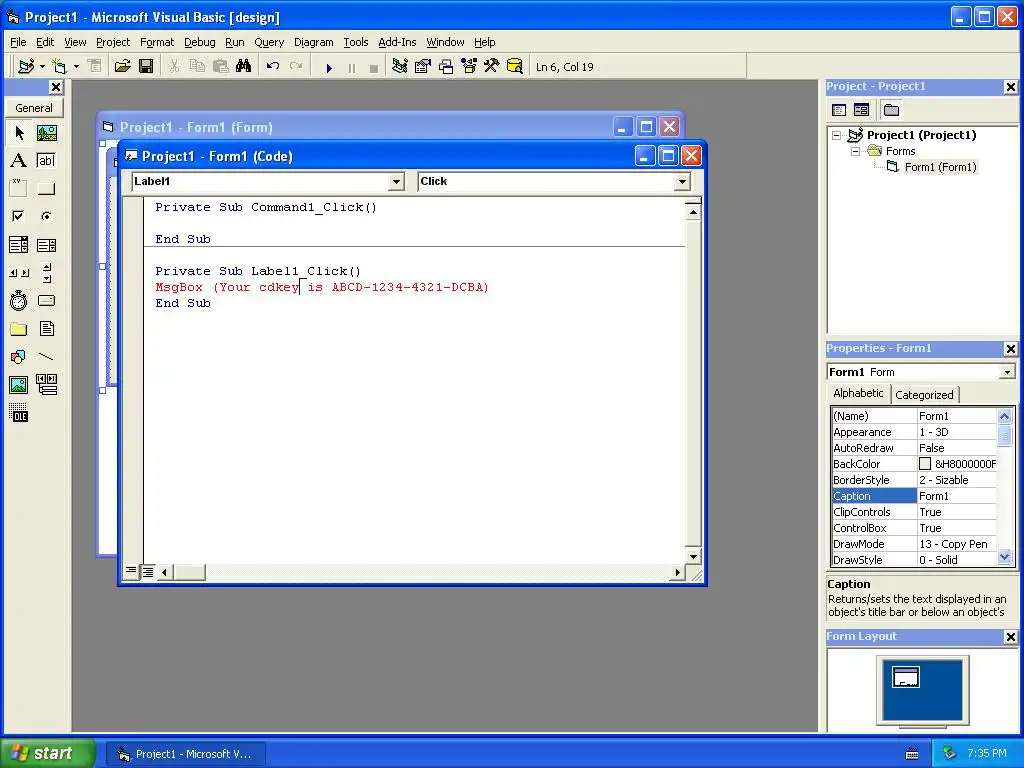Select the CheckBox tool in toolbox

pyautogui.click(x=19, y=216)
